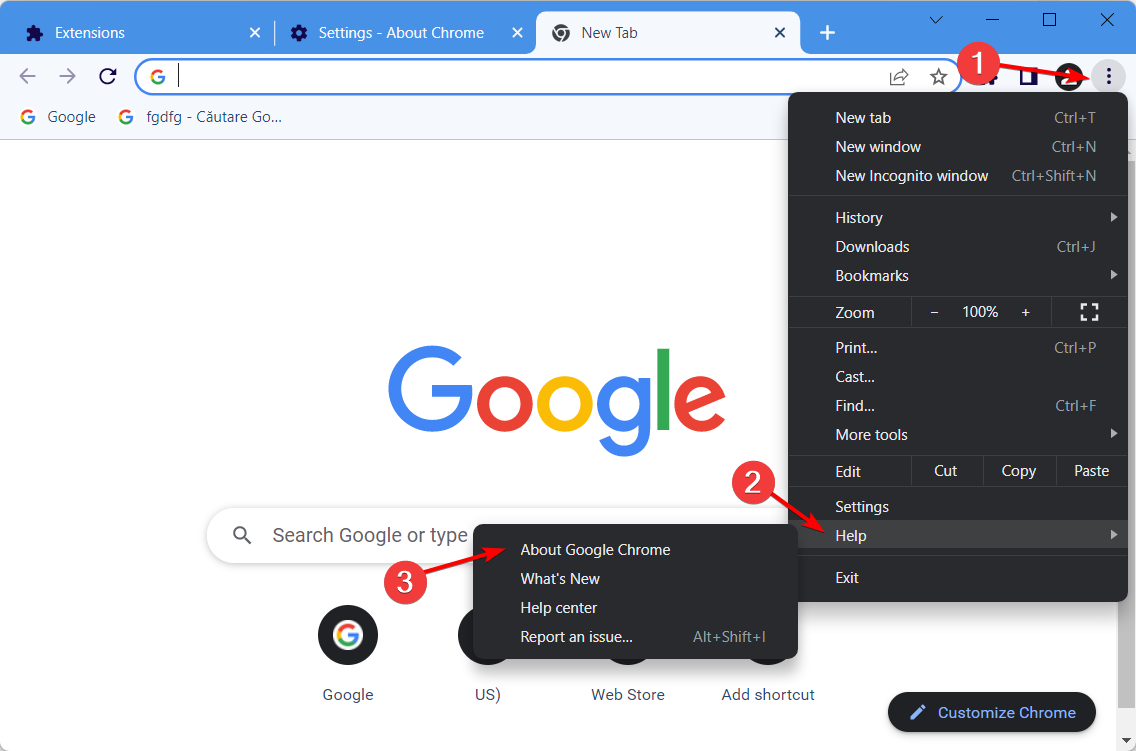Image resolution: width=1136 pixels, height=751 pixels.
Task: Click the three-dot Chrome menu button
Action: [1108, 76]
